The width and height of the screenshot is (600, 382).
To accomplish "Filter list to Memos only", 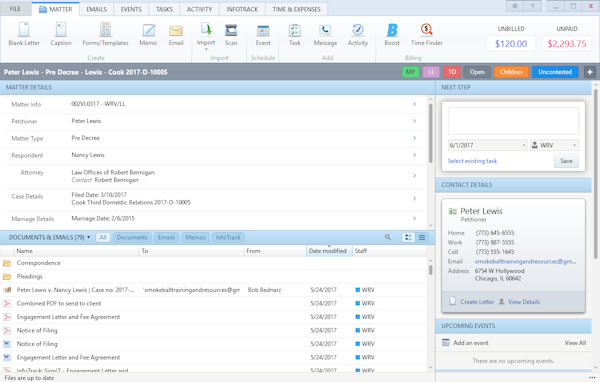I will coord(195,237).
